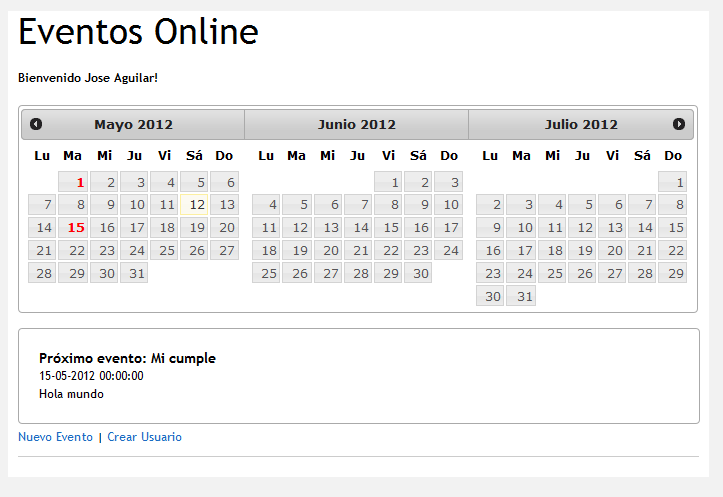Click the Bienvenido Jose Aguilar greeting
723x497 pixels.
pyautogui.click(x=88, y=78)
